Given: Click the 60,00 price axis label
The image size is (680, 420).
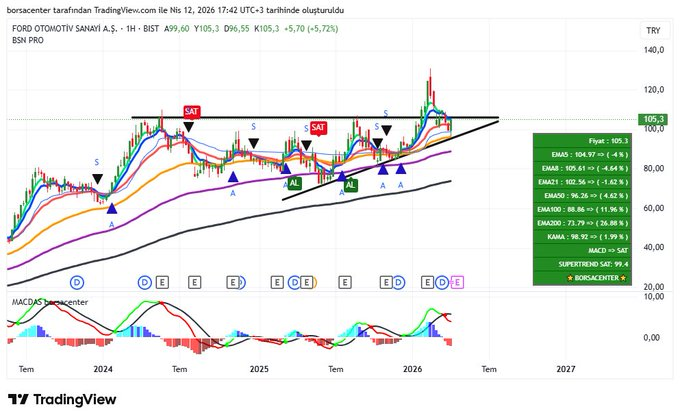Looking at the screenshot, I should tap(654, 208).
